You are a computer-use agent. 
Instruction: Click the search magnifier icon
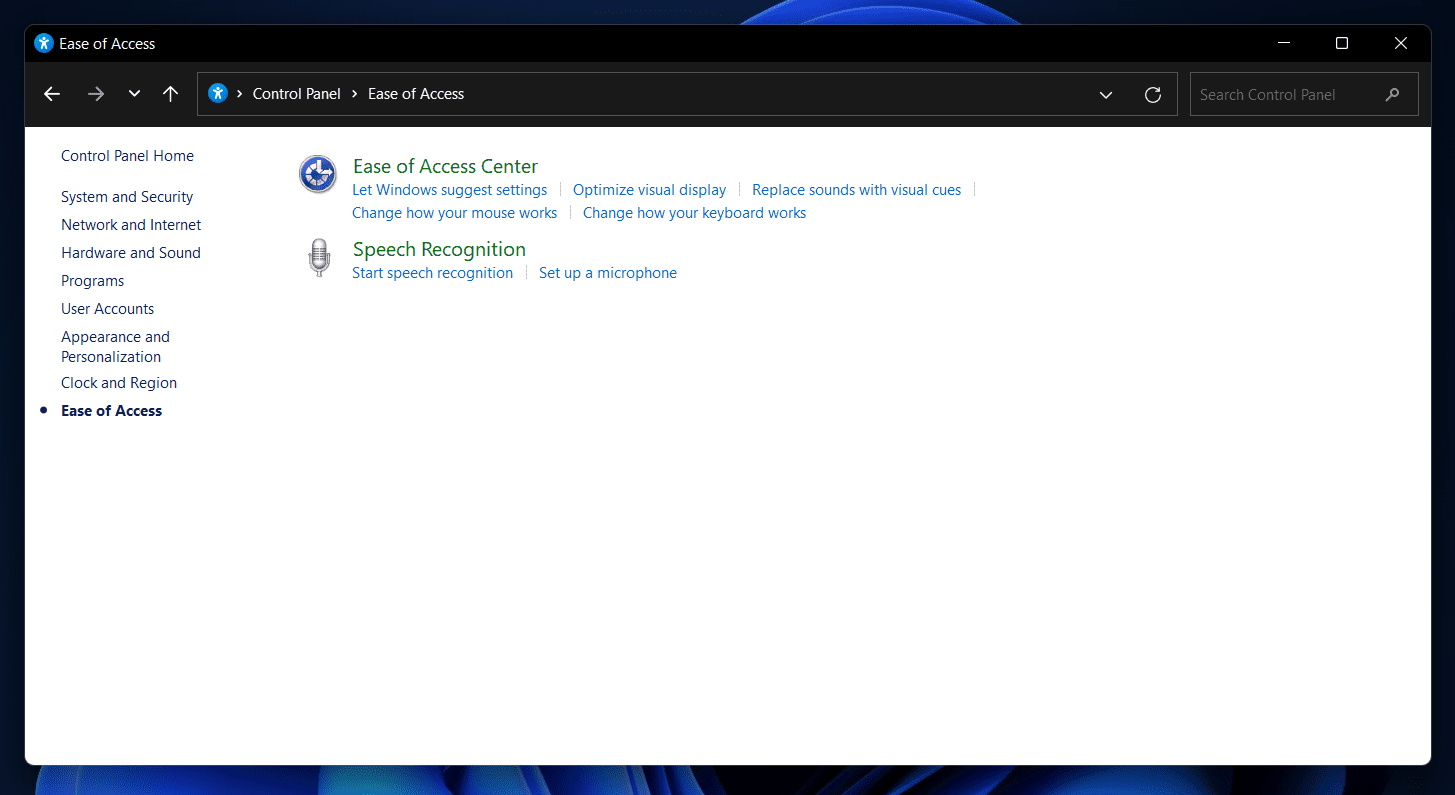click(x=1392, y=95)
